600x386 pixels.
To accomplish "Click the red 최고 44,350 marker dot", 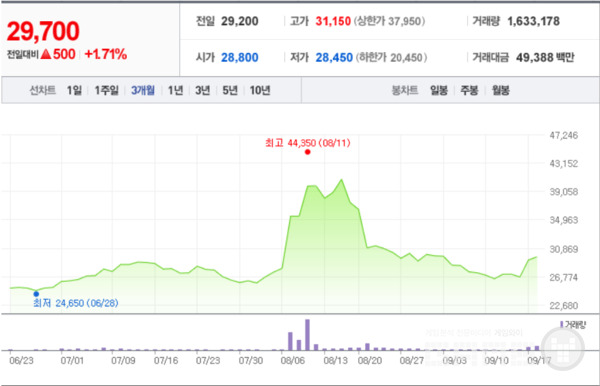I will (x=308, y=152).
